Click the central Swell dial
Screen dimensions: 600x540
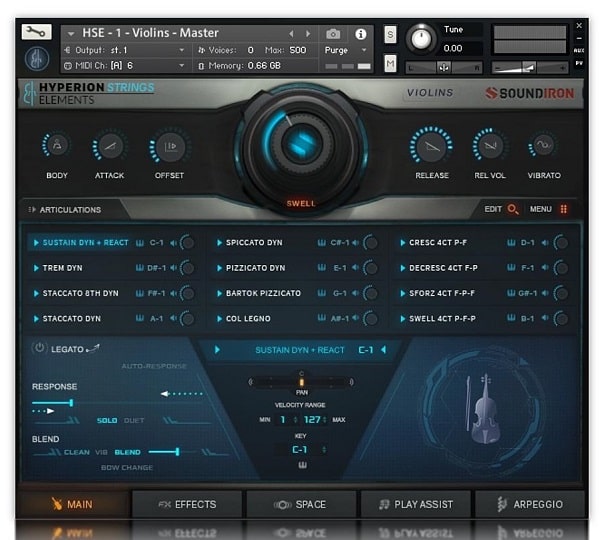tap(301, 144)
